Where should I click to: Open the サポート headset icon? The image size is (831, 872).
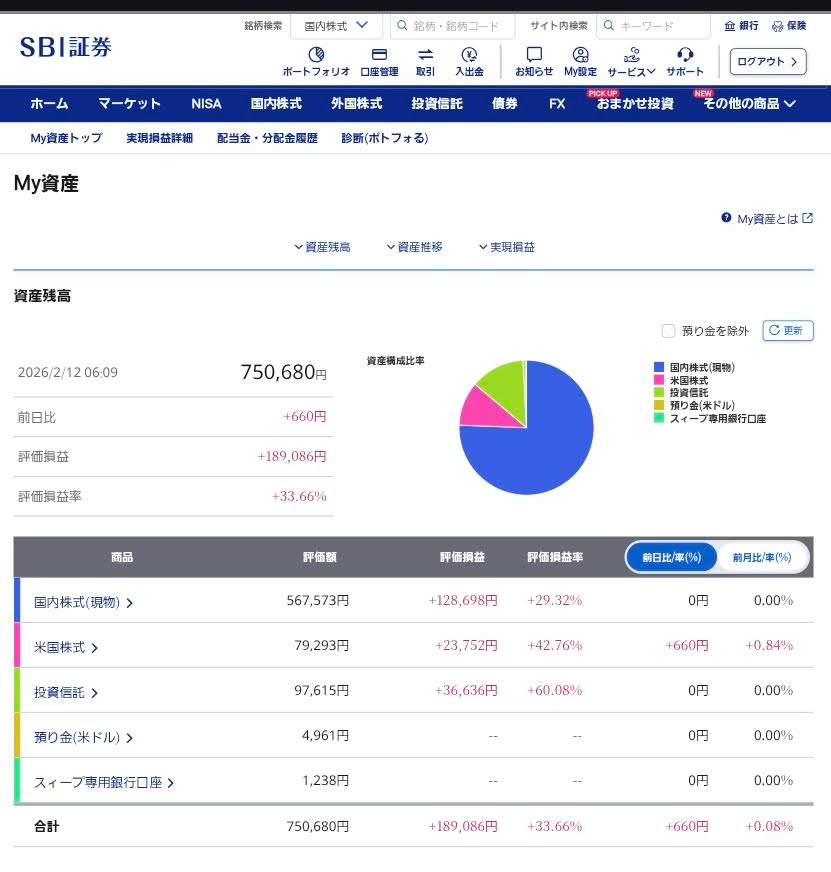pos(685,55)
